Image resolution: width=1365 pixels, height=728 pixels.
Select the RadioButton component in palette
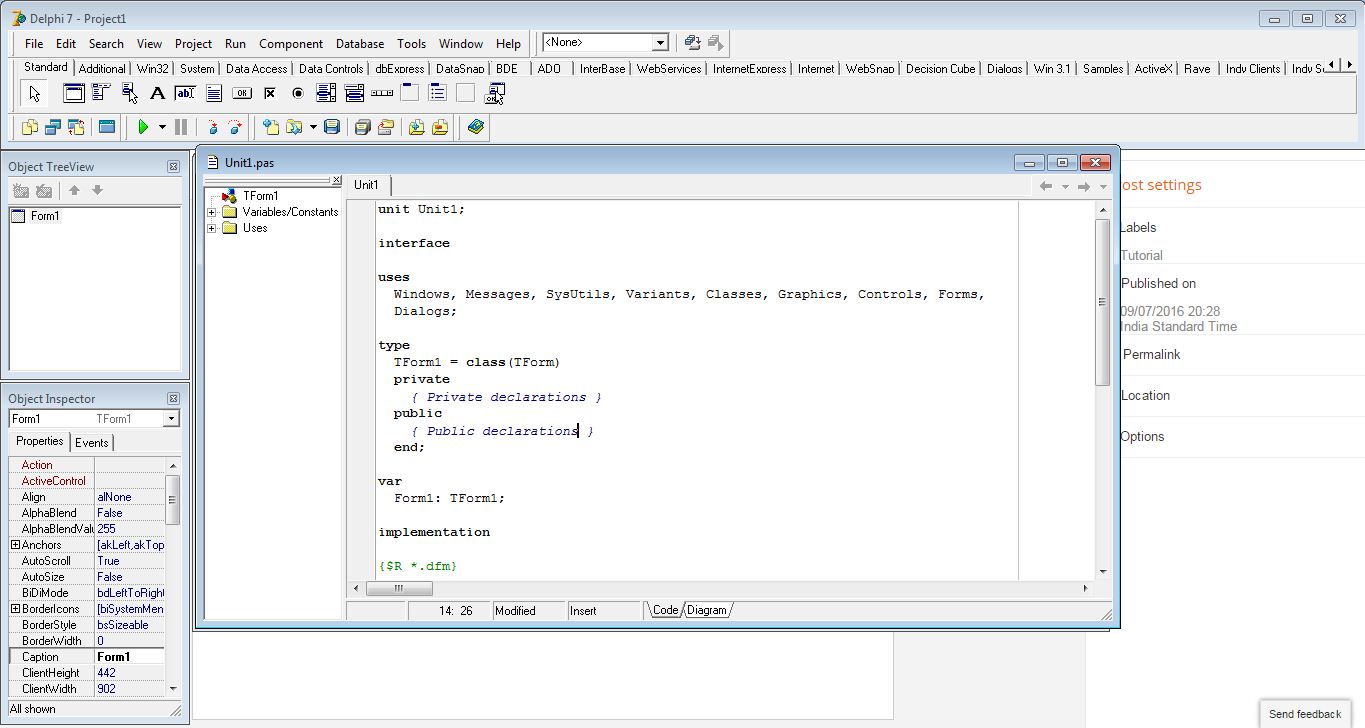pos(298,93)
